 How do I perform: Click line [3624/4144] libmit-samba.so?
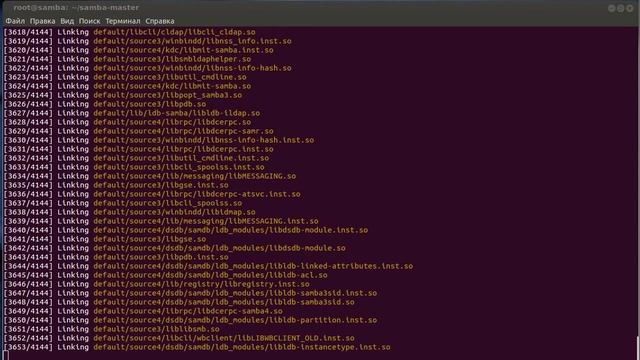tap(127, 86)
